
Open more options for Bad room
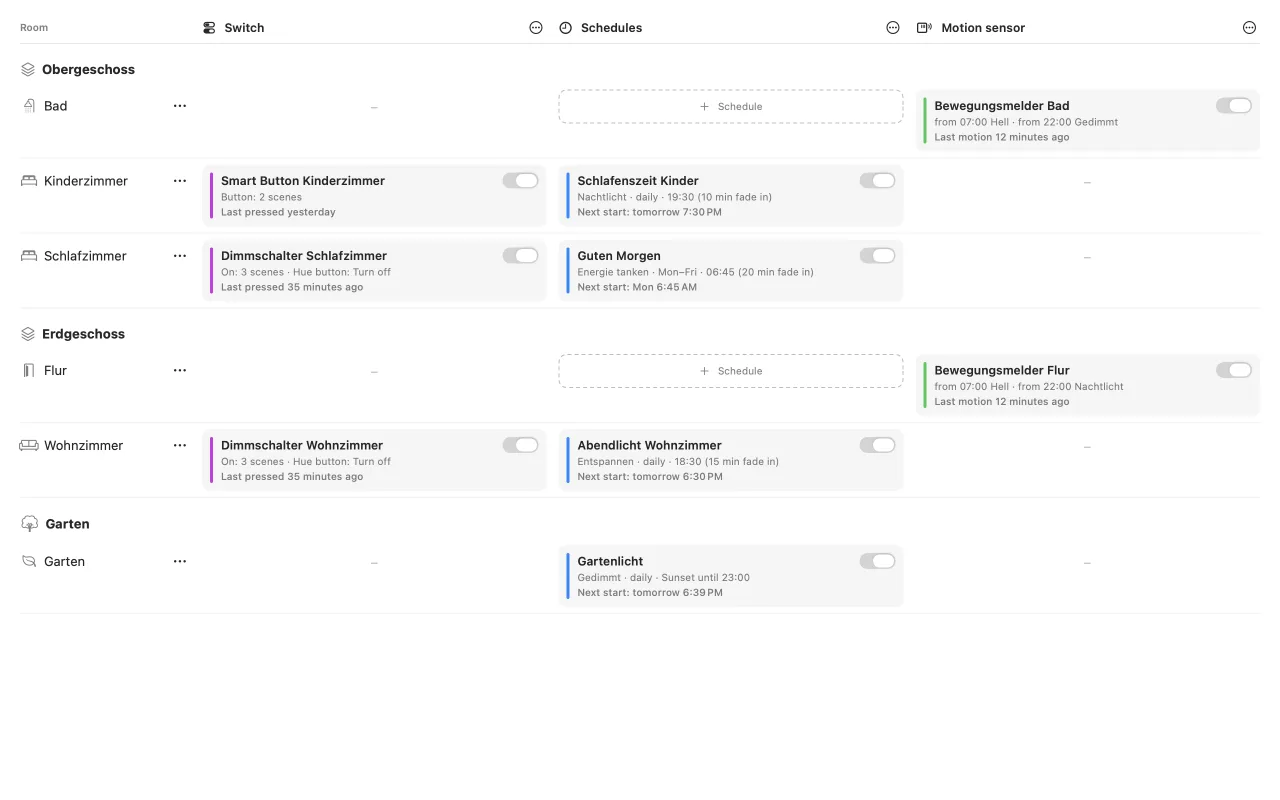point(180,106)
